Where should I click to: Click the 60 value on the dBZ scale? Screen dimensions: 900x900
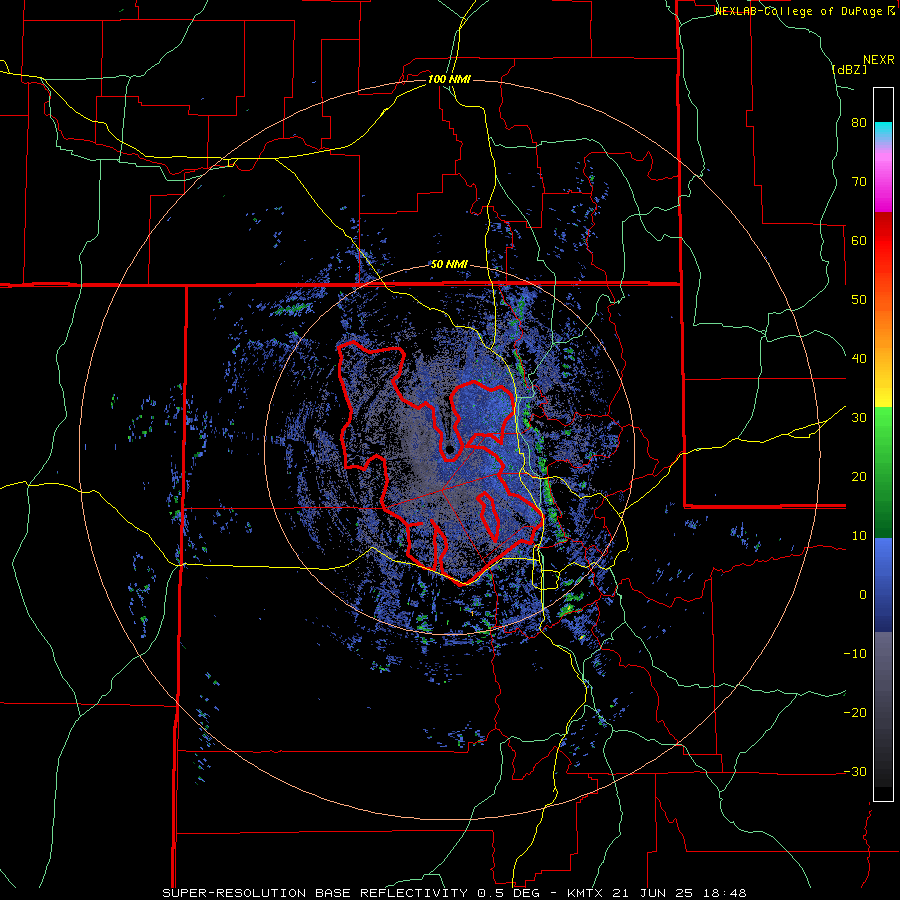859,240
